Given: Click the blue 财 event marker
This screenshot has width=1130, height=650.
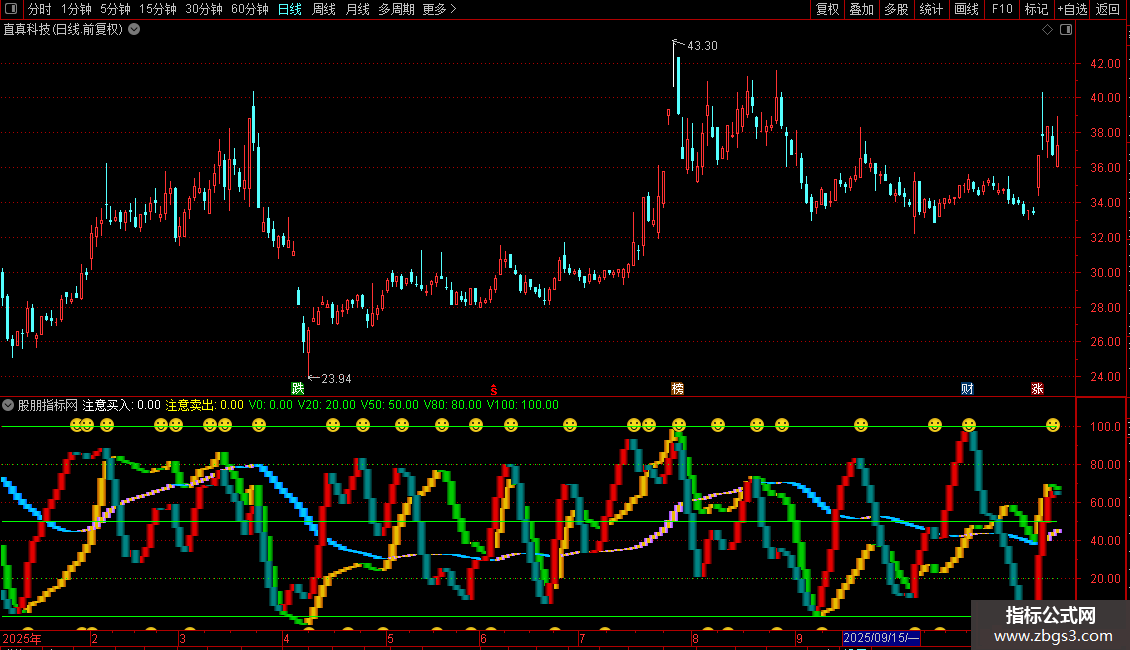Looking at the screenshot, I should (x=967, y=388).
